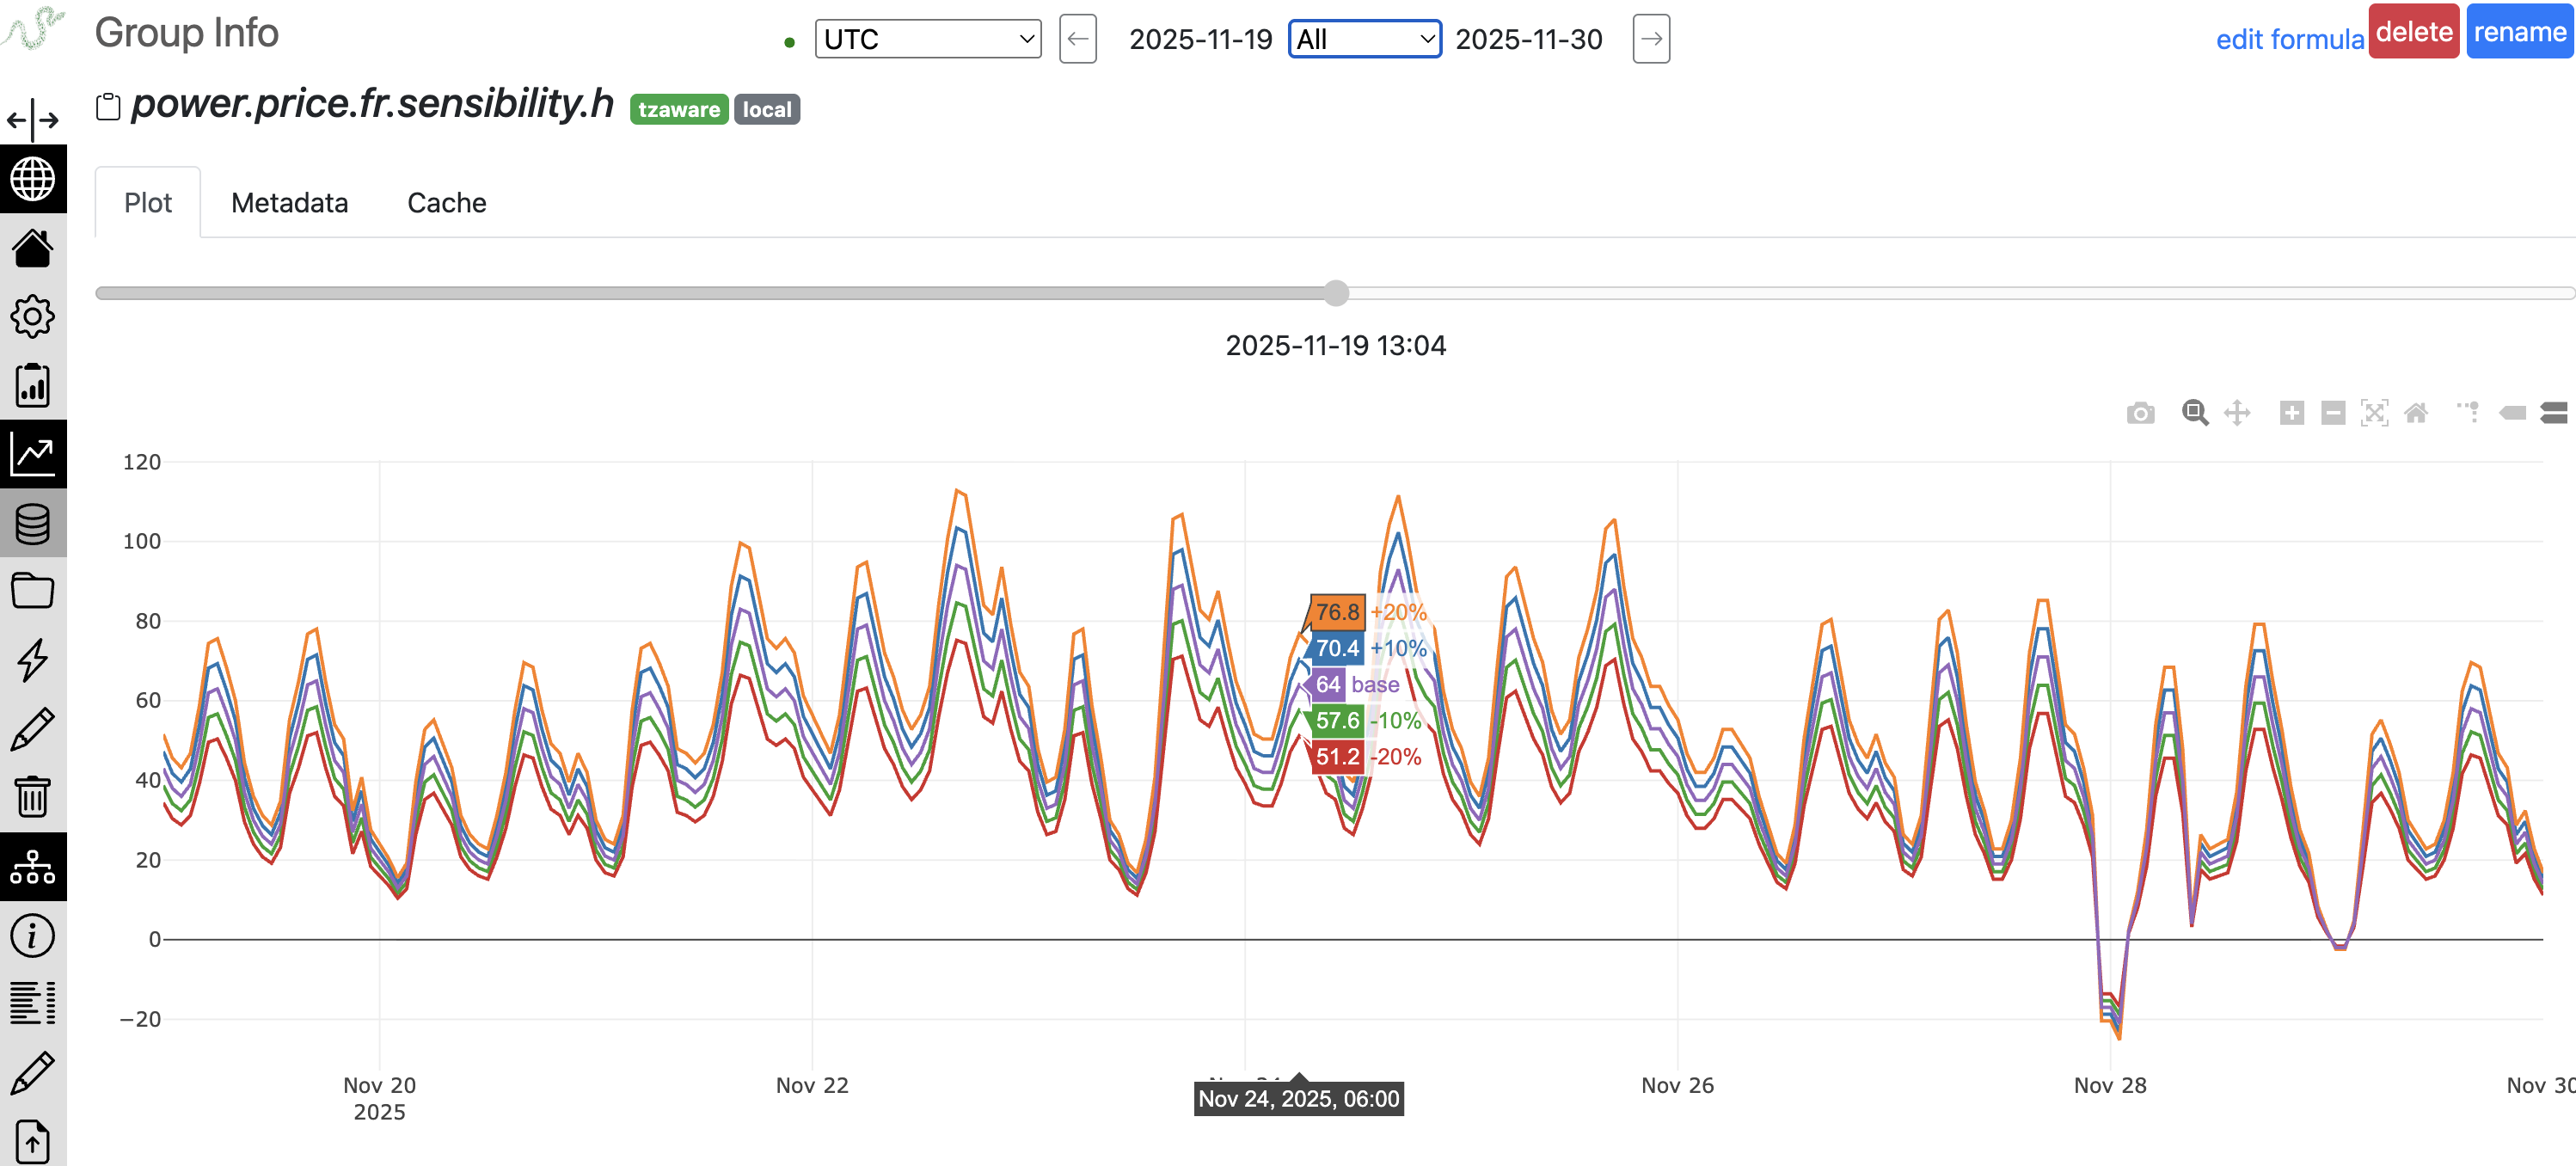Click the plot Zoom out minus icon
Screen dimensions: 2576x1166
pyautogui.click(x=2333, y=413)
